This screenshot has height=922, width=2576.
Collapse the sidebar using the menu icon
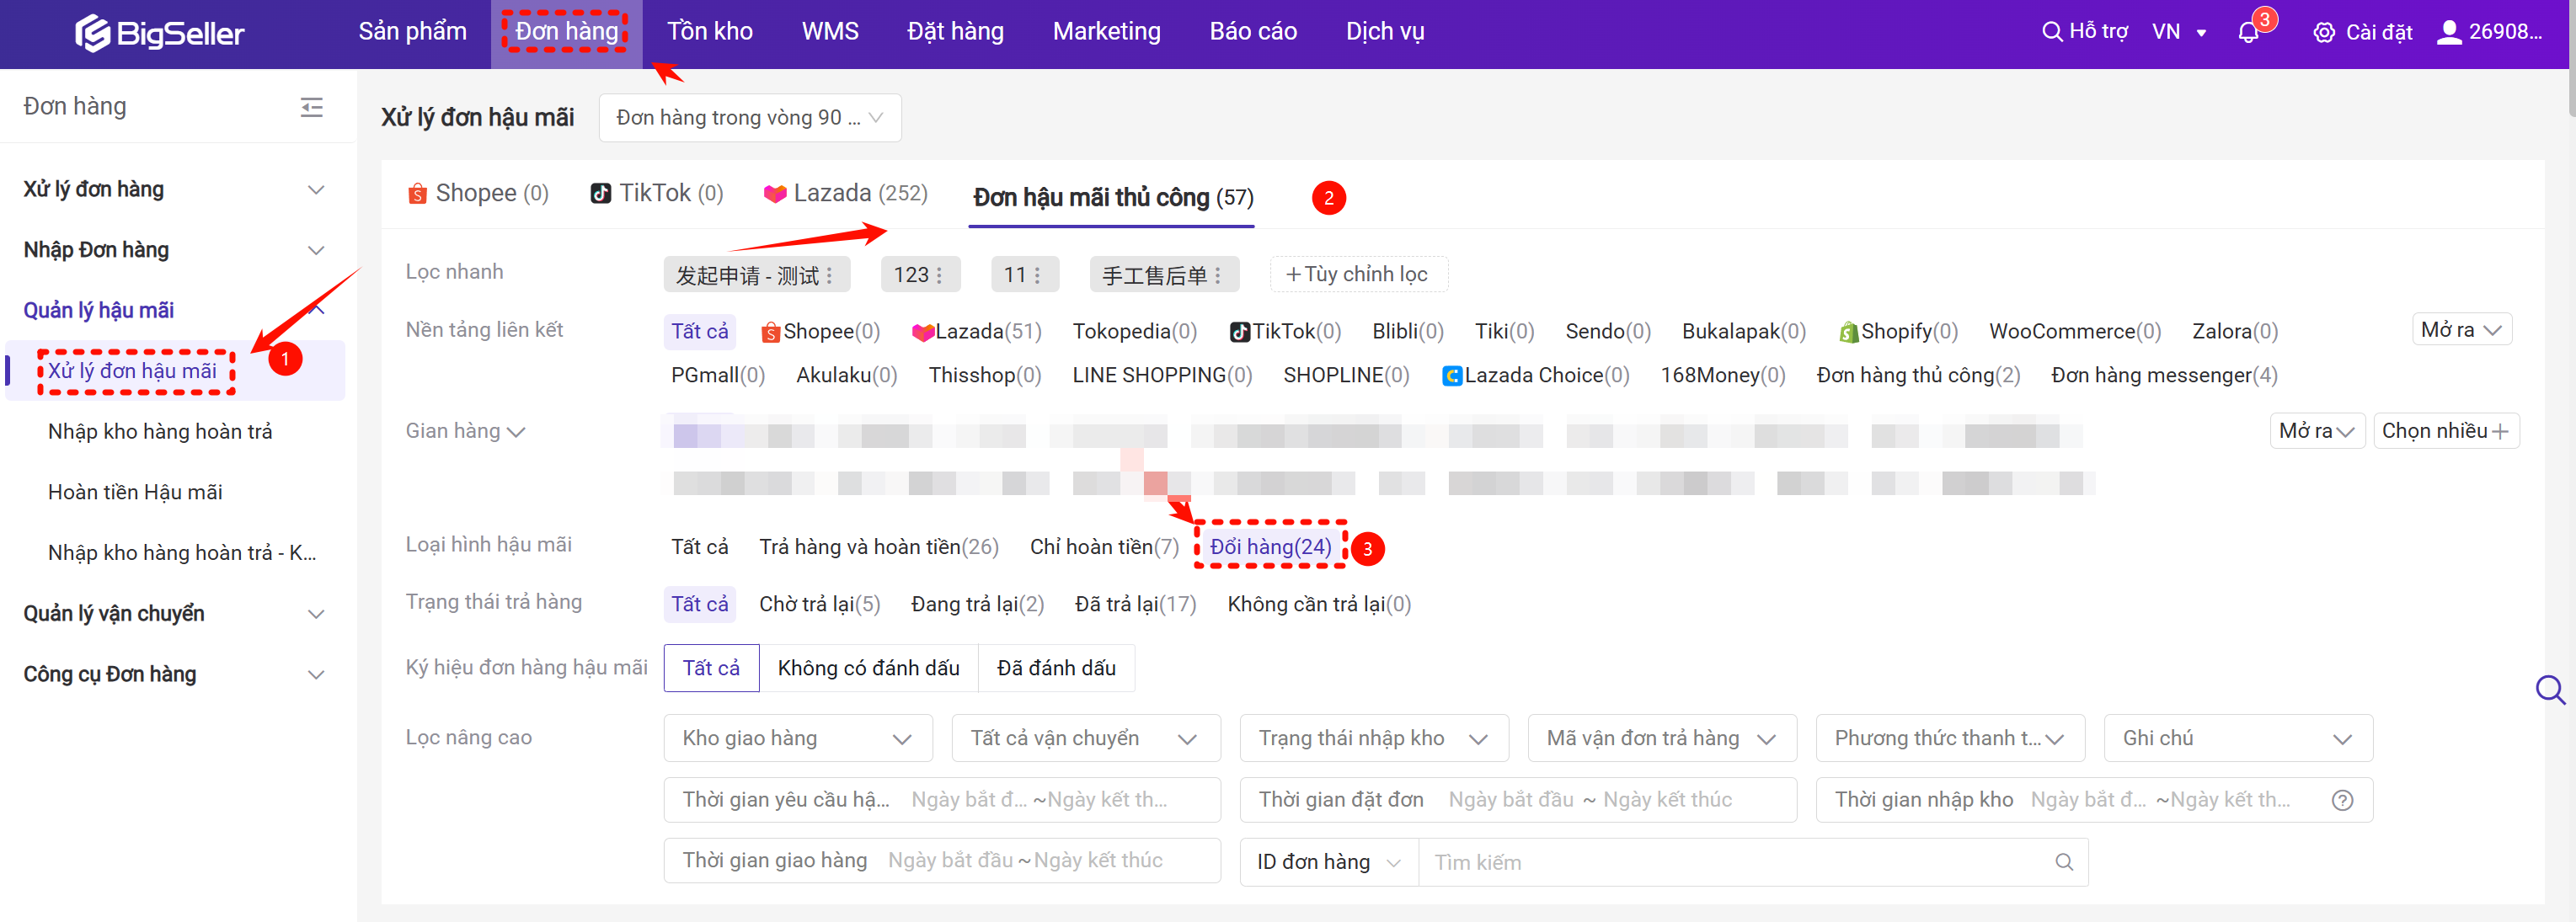point(311,107)
